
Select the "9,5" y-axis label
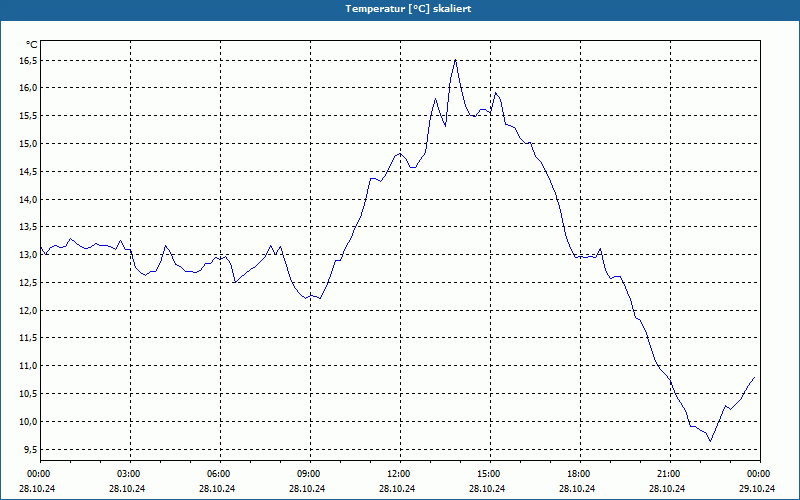pyautogui.click(x=31, y=449)
